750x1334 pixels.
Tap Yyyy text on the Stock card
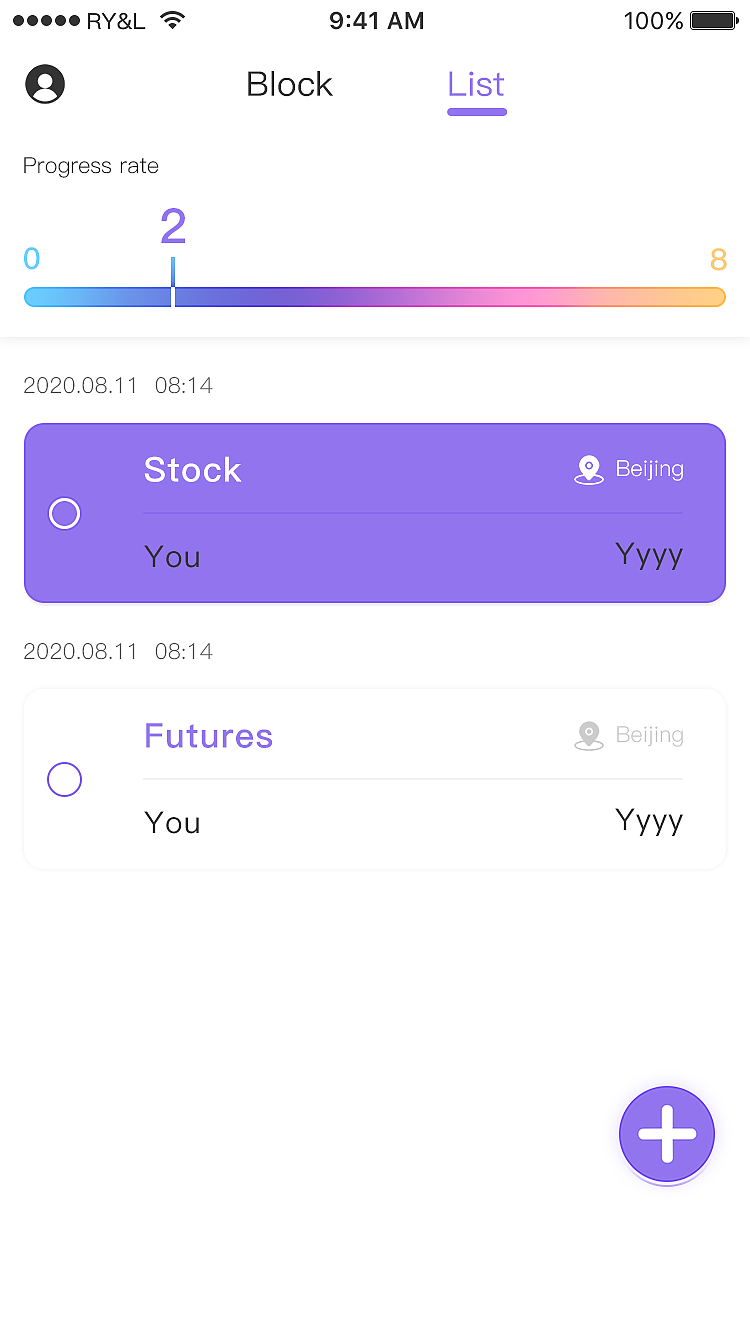pos(649,556)
